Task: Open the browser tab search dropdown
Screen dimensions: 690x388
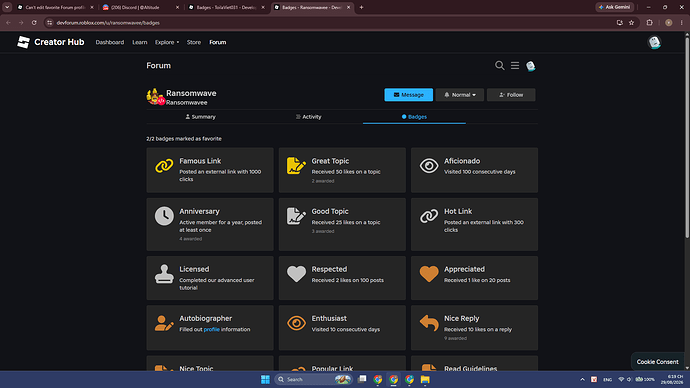Action: click(x=7, y=7)
